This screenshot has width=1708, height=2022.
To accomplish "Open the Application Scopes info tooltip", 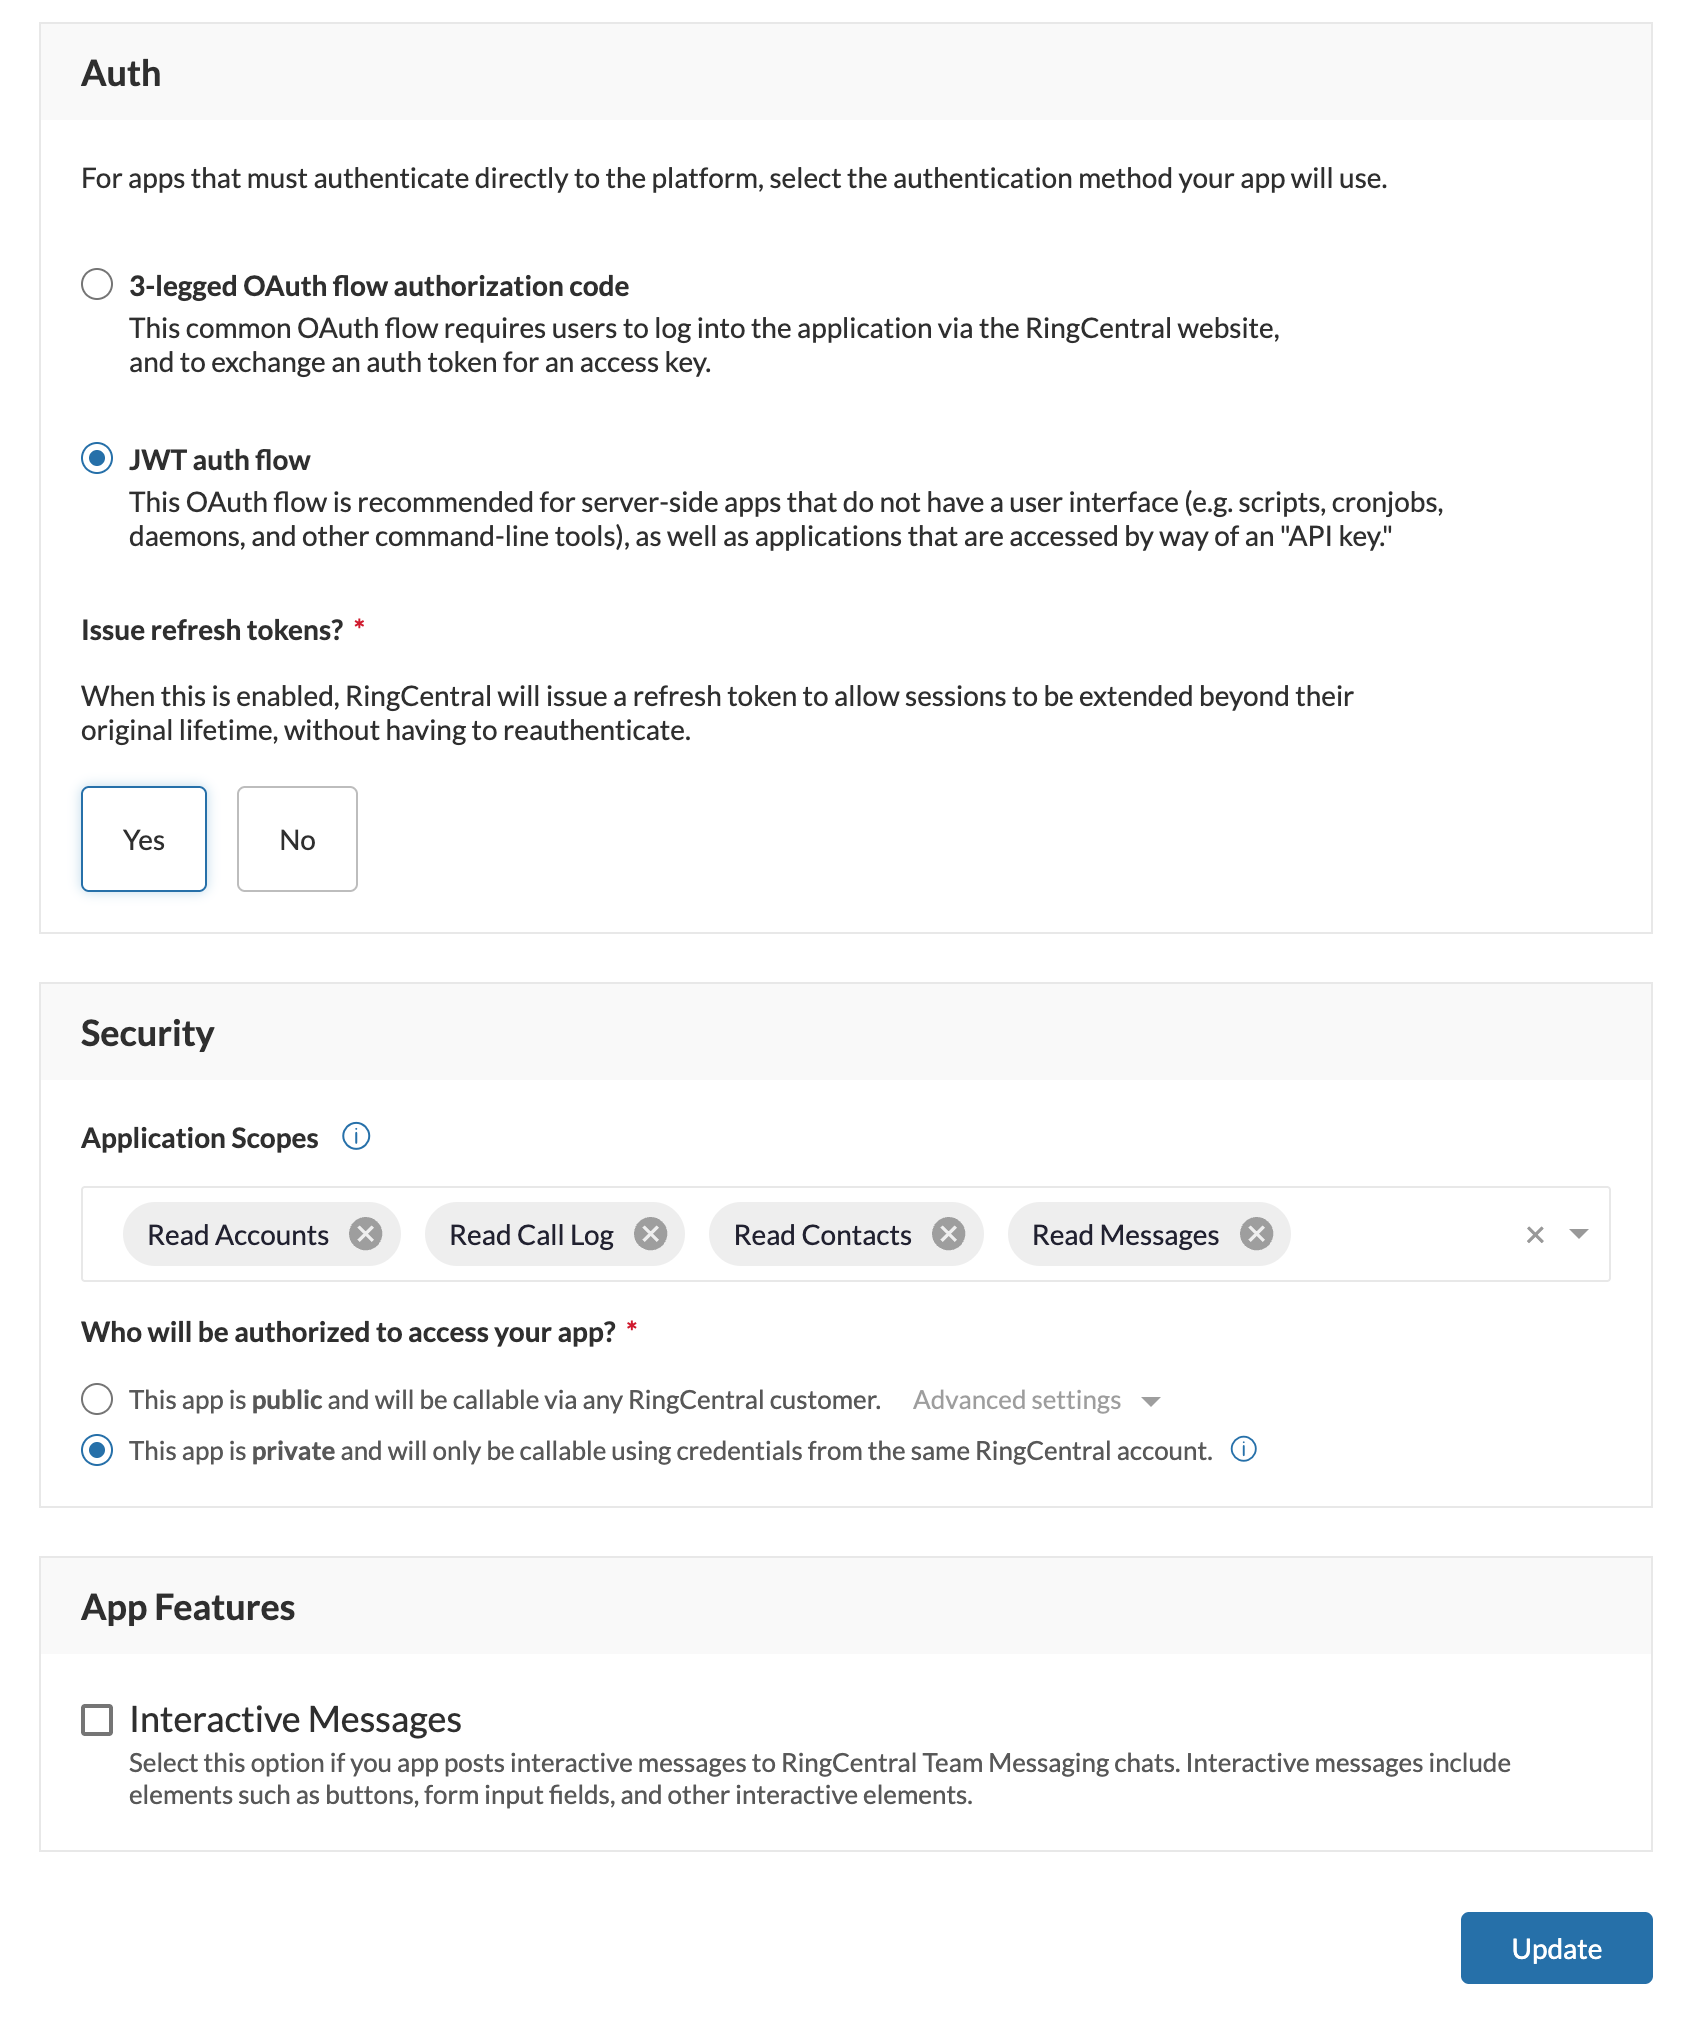I will pyautogui.click(x=356, y=1136).
